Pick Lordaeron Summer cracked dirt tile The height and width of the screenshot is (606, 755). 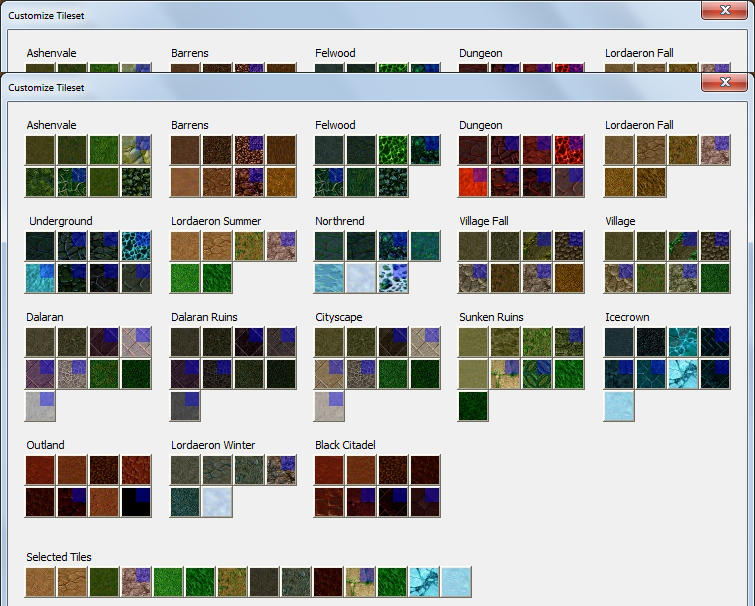217,246
